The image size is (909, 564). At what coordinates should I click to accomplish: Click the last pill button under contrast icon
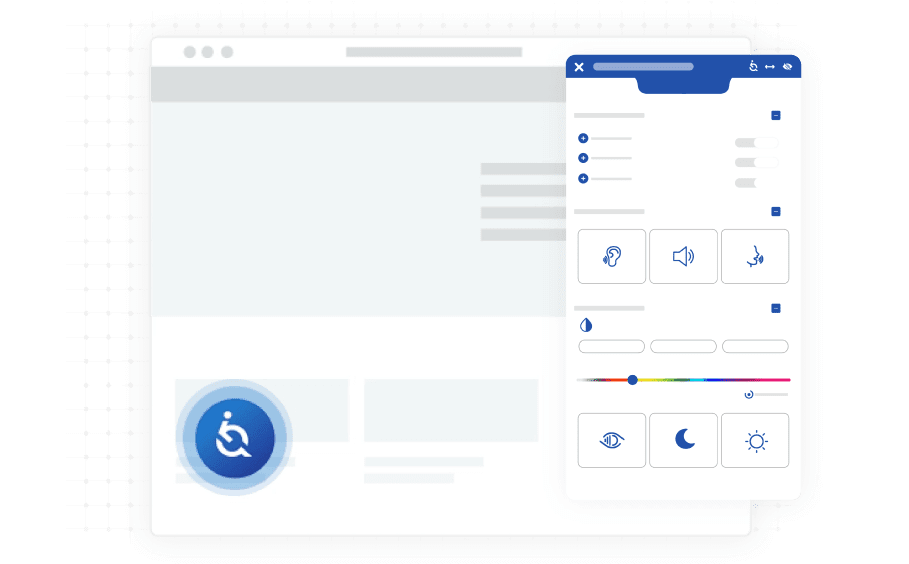(x=755, y=347)
